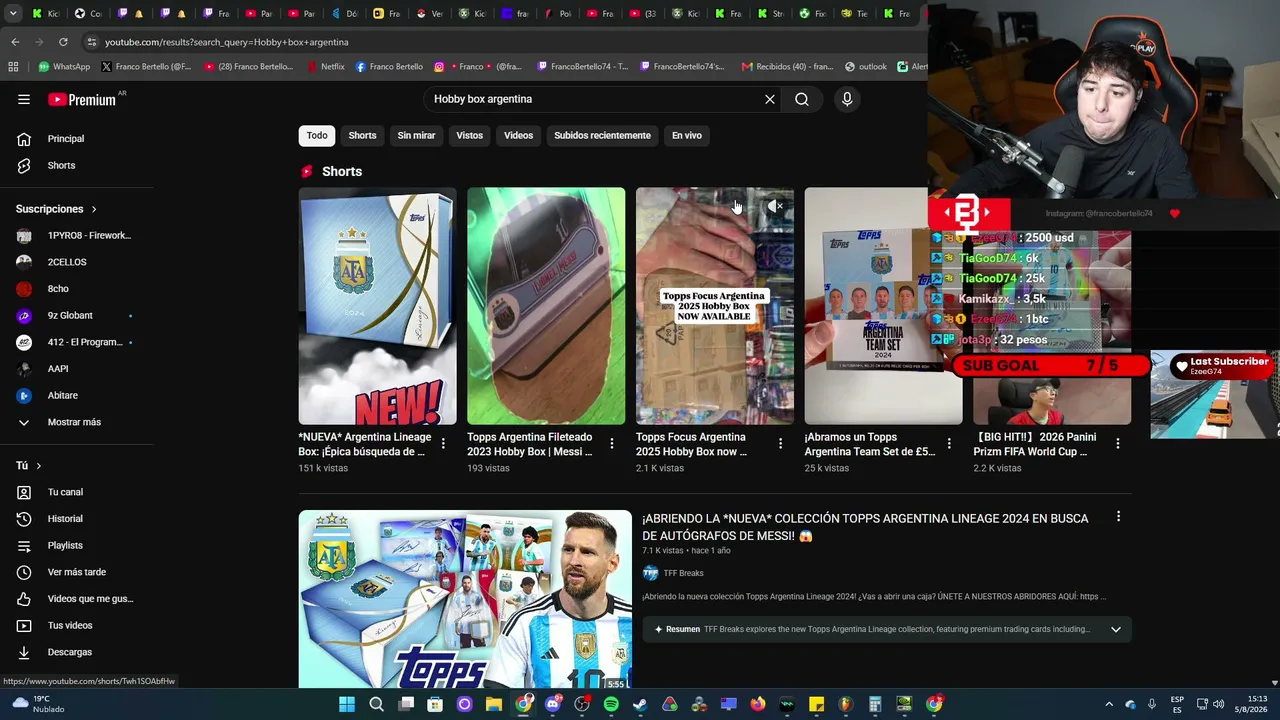The width and height of the screenshot is (1280, 720).
Task: Visit the TFF Breaks channel link
Action: pyautogui.click(x=683, y=573)
